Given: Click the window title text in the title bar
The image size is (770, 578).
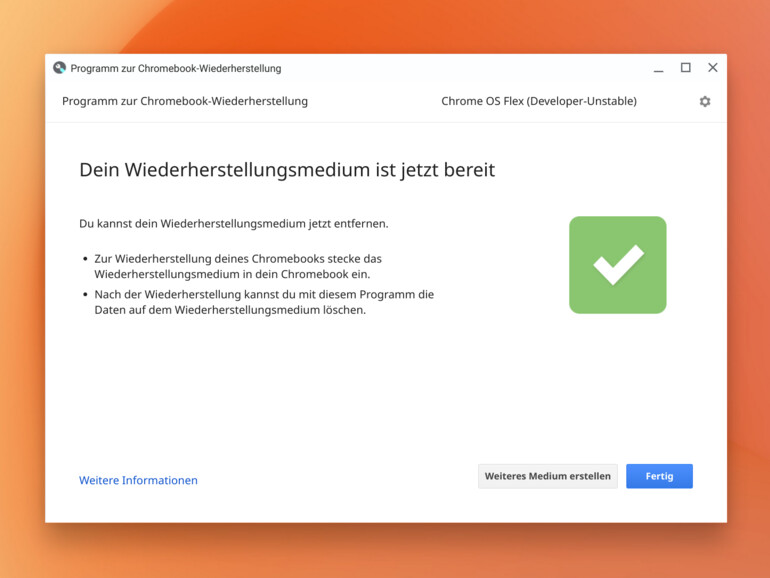Looking at the screenshot, I should pos(176,68).
